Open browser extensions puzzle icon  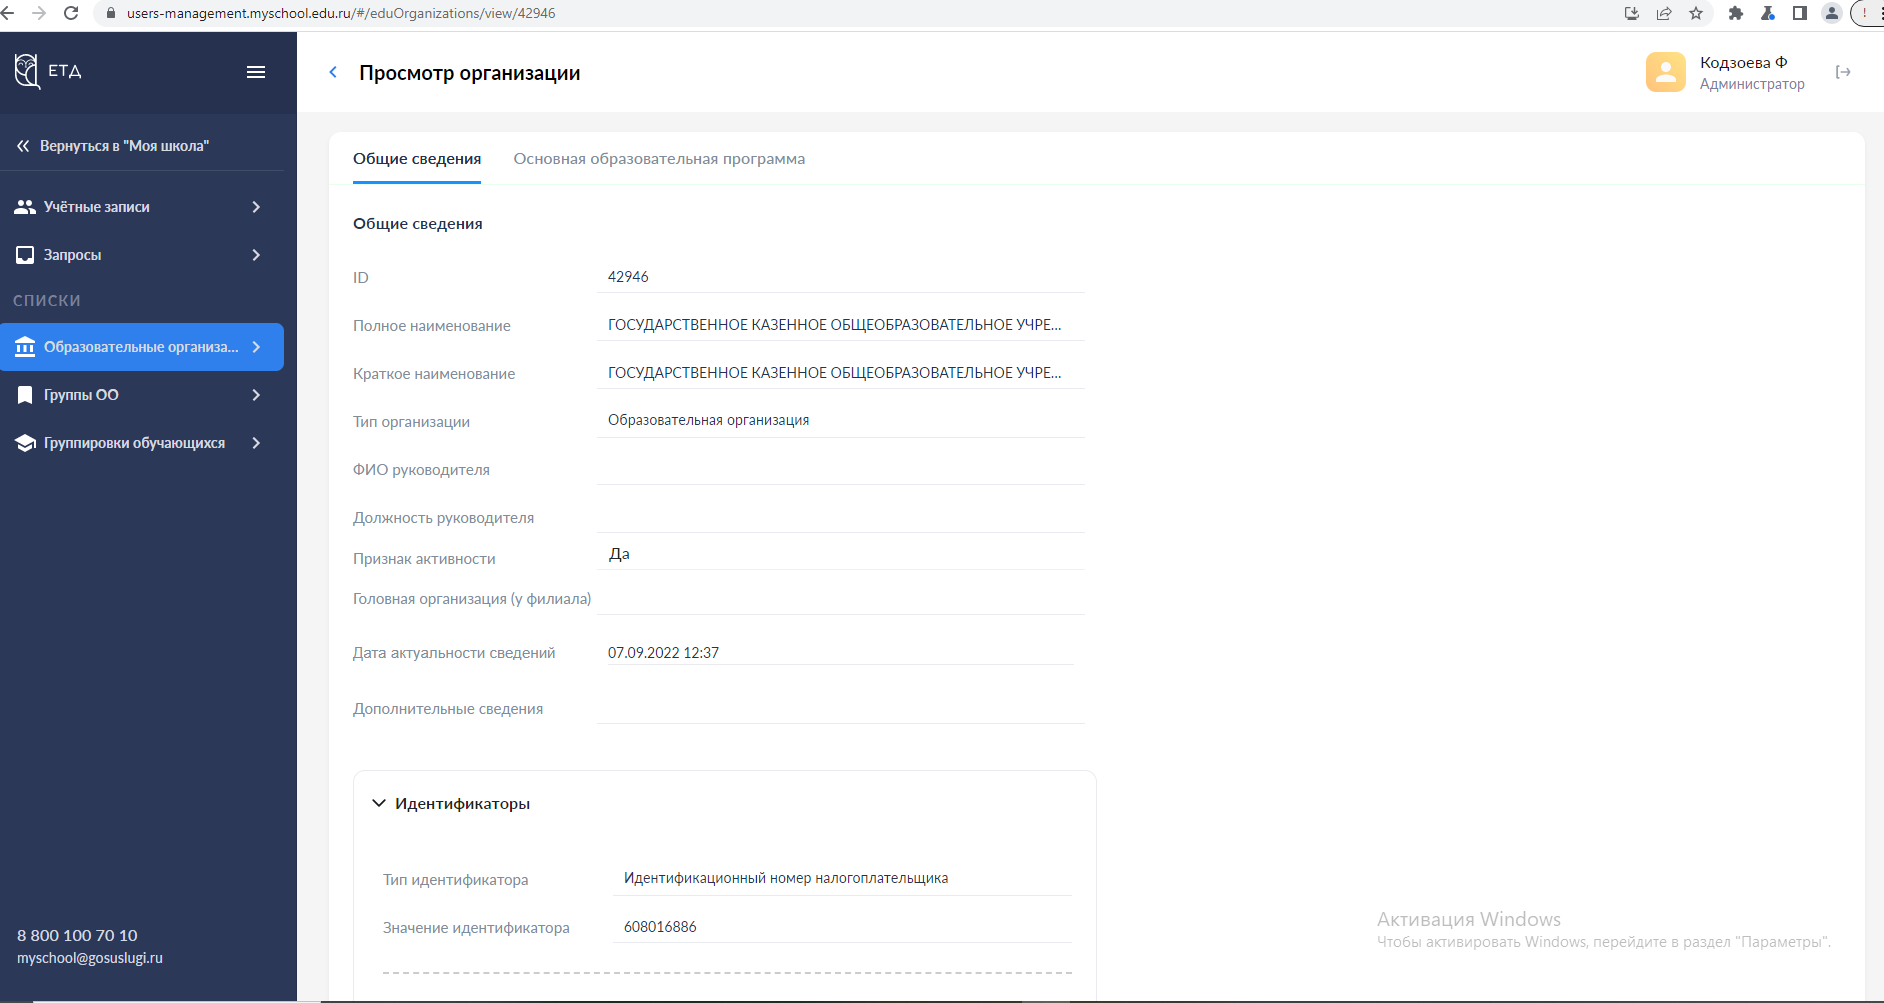click(1736, 13)
